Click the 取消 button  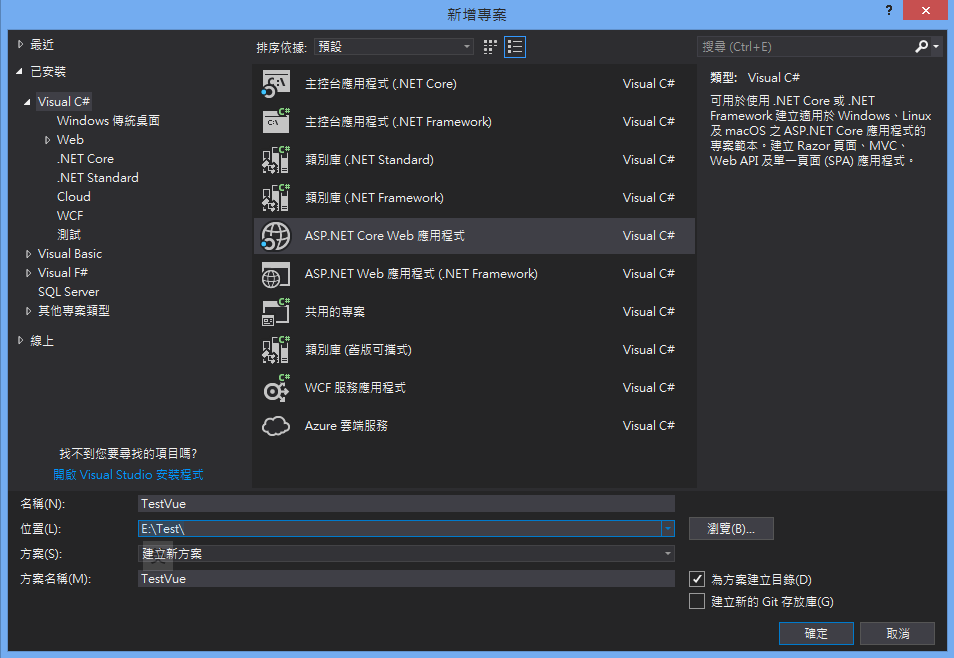[x=897, y=633]
